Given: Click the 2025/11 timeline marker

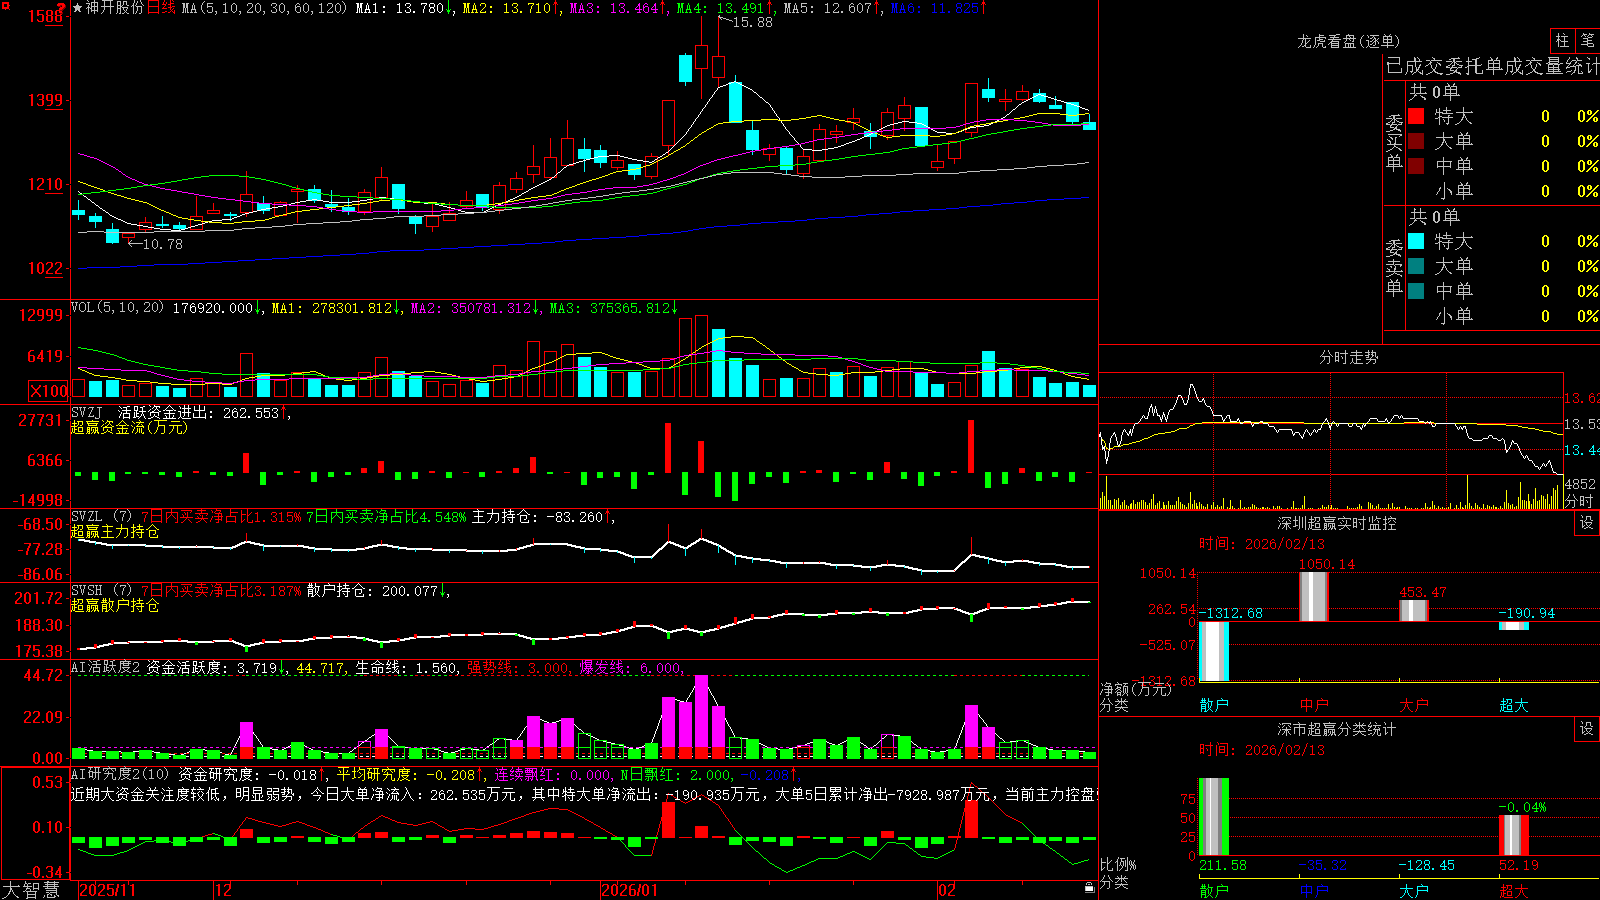Looking at the screenshot, I should click(x=107, y=890).
